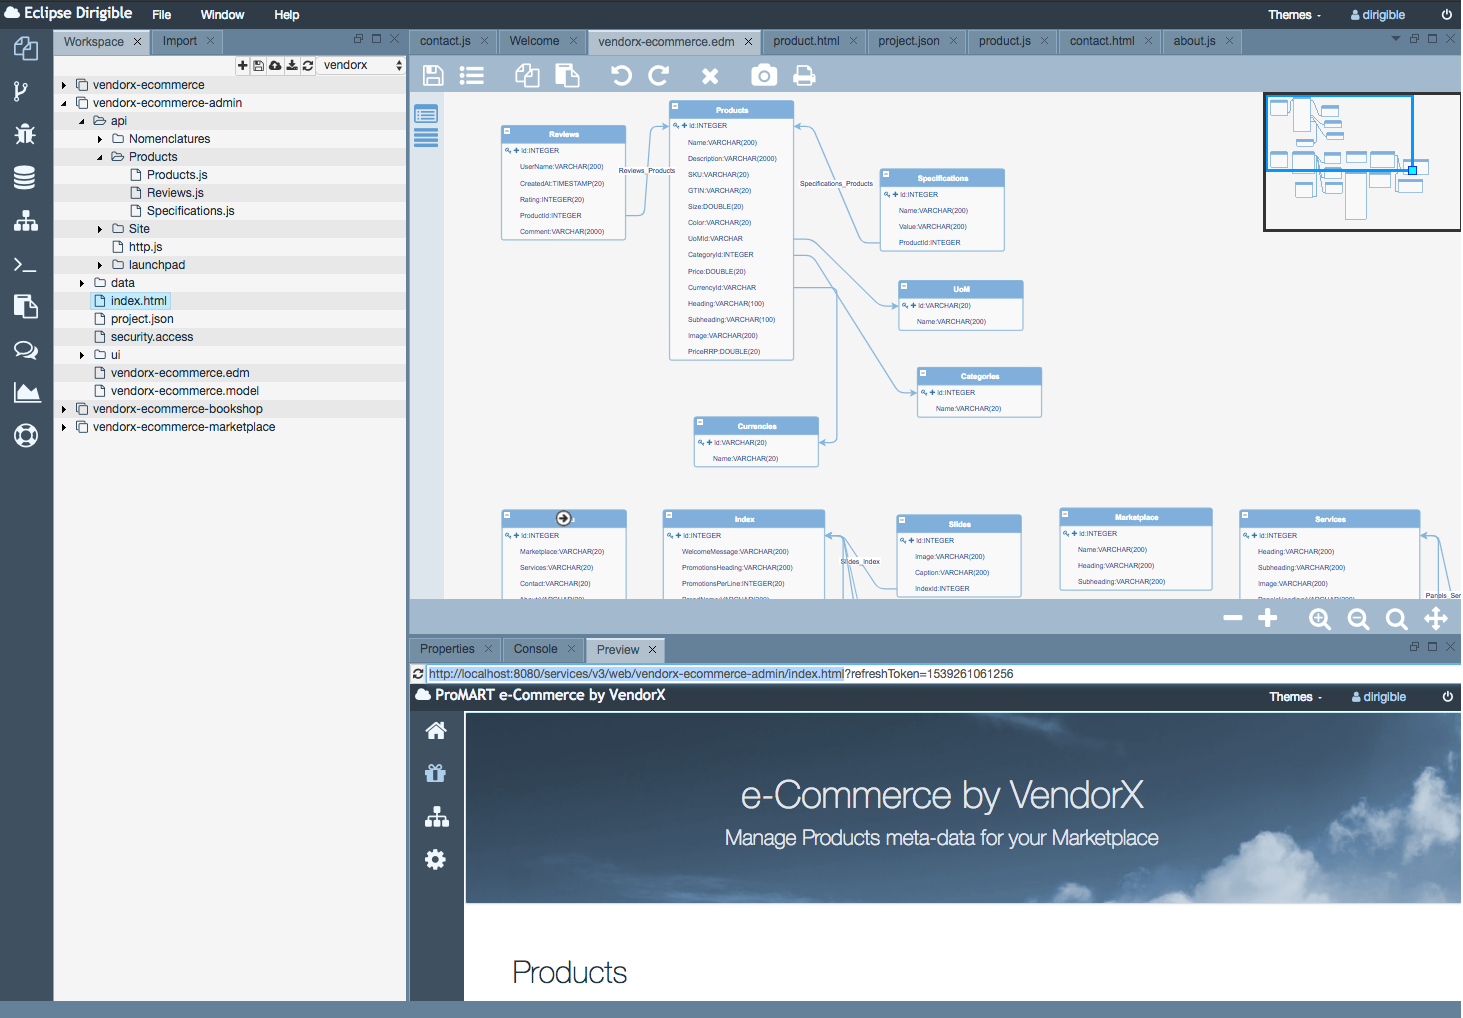Collapse the Index entity box

click(x=669, y=515)
